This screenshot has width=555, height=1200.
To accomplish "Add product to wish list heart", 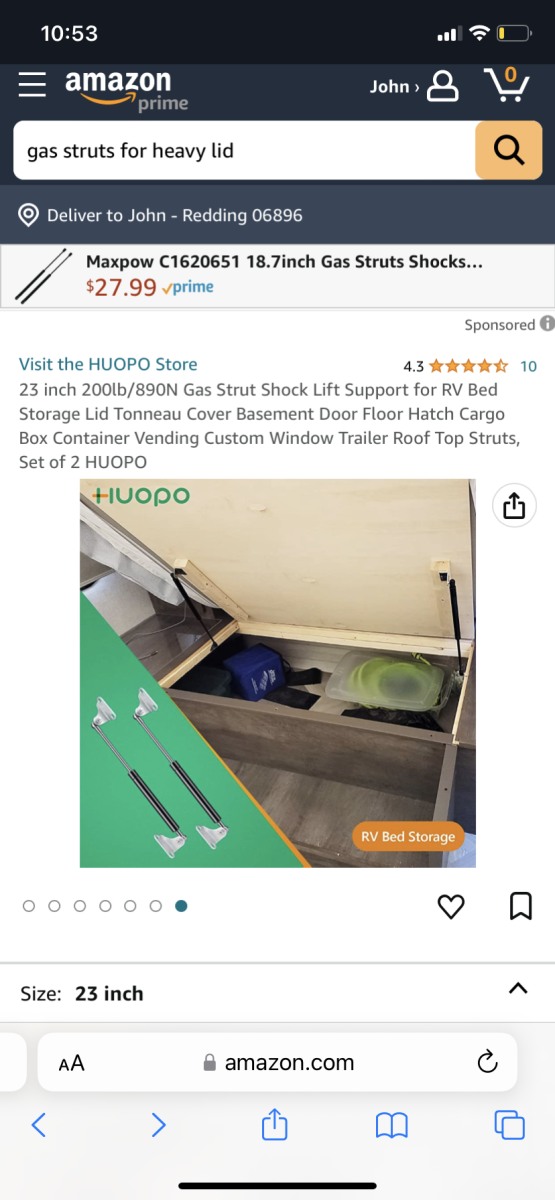I will tap(452, 907).
